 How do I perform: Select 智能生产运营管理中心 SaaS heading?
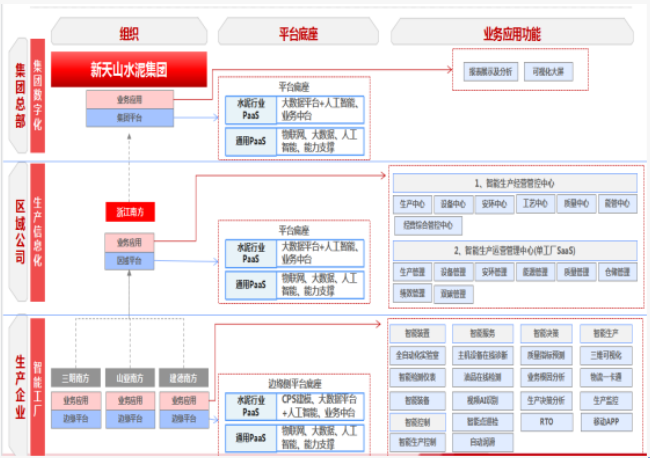[x=514, y=250]
